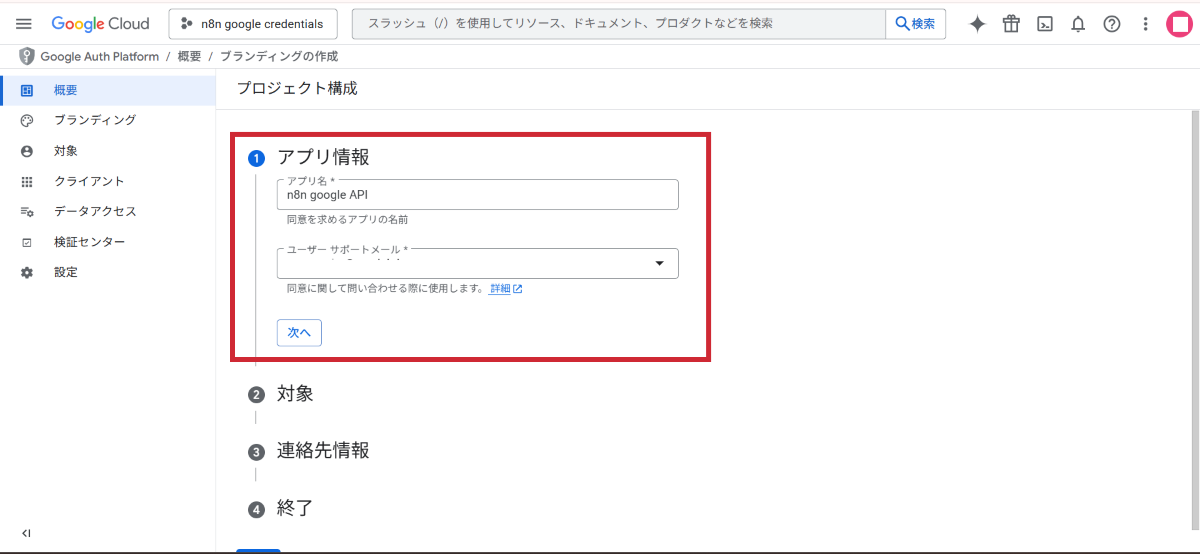Viewport: 1200px width, 554px height.
Task: Expand the ユーザー サポートメール dropdown
Action: 659,263
